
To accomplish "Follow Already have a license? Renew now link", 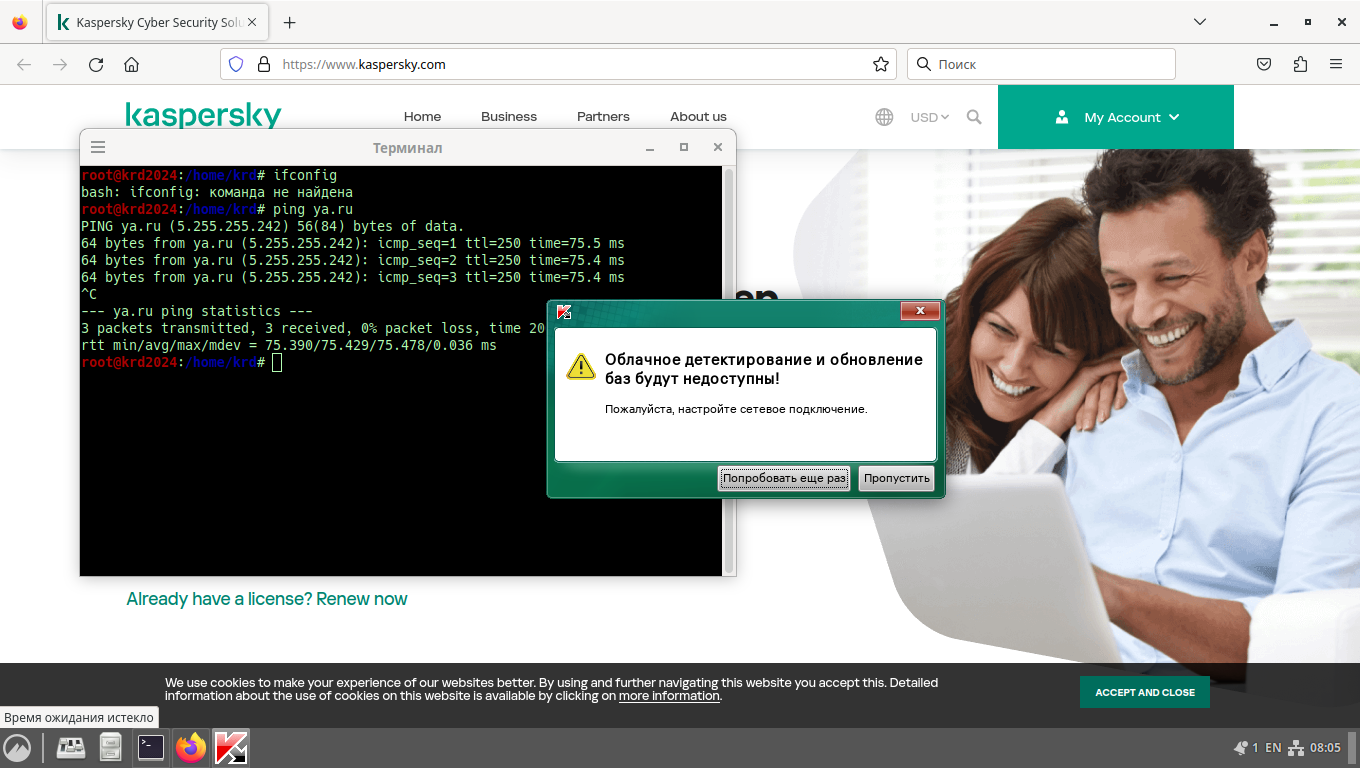I will pyautogui.click(x=267, y=599).
